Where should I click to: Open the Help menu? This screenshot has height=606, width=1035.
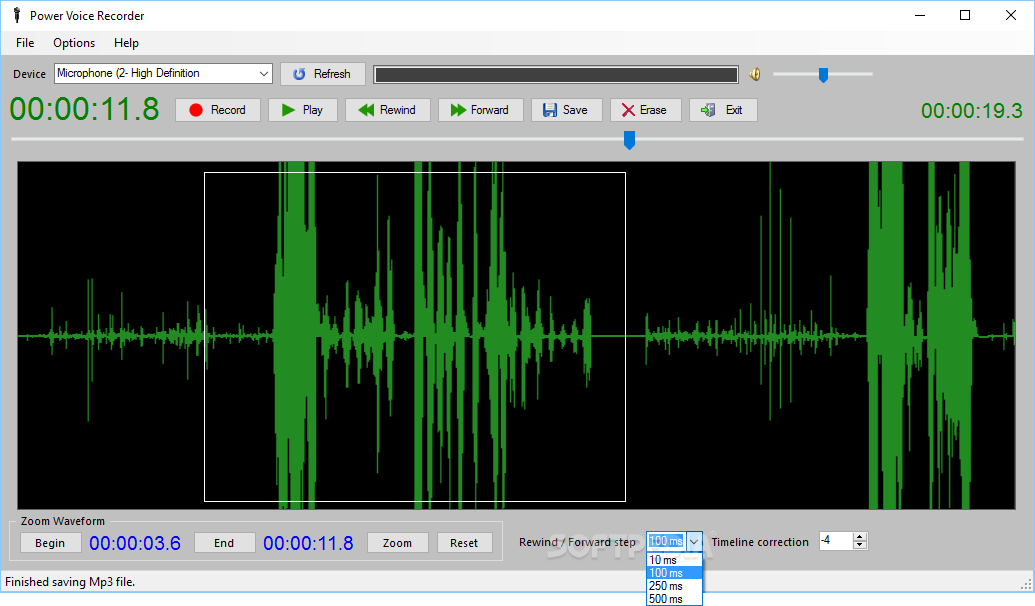tap(126, 43)
